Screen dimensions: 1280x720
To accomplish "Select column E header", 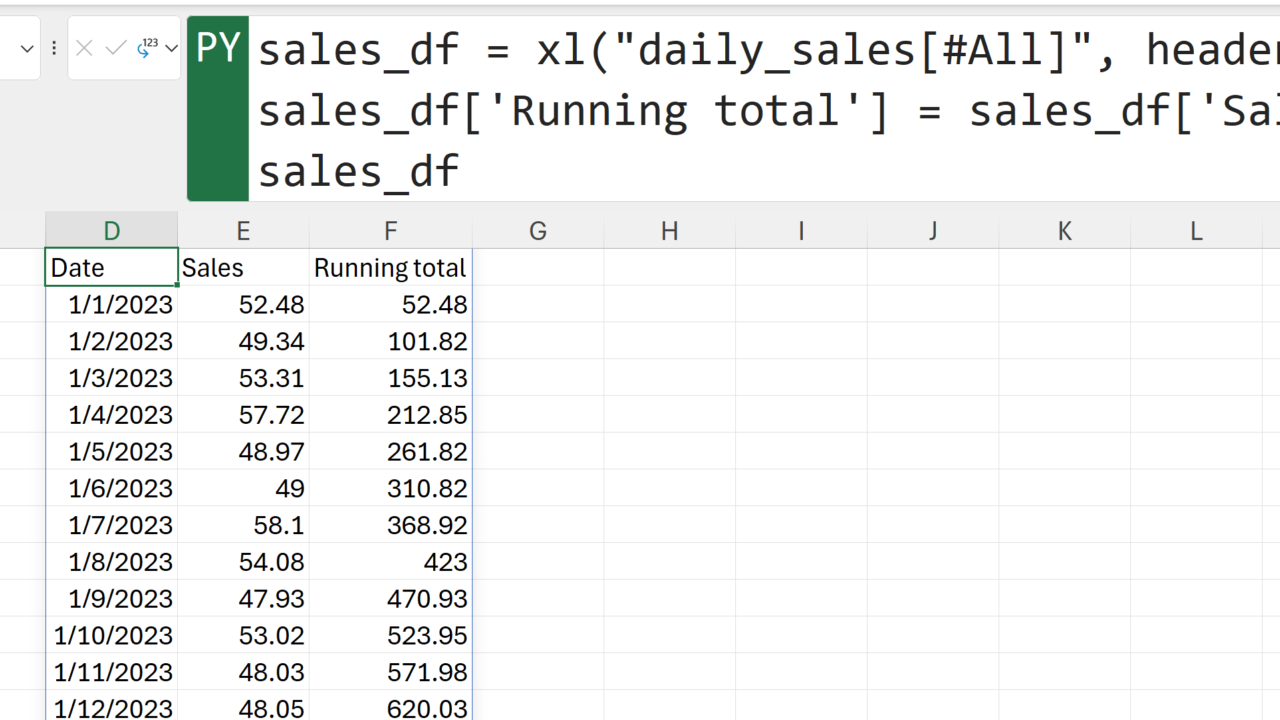I will 243,231.
